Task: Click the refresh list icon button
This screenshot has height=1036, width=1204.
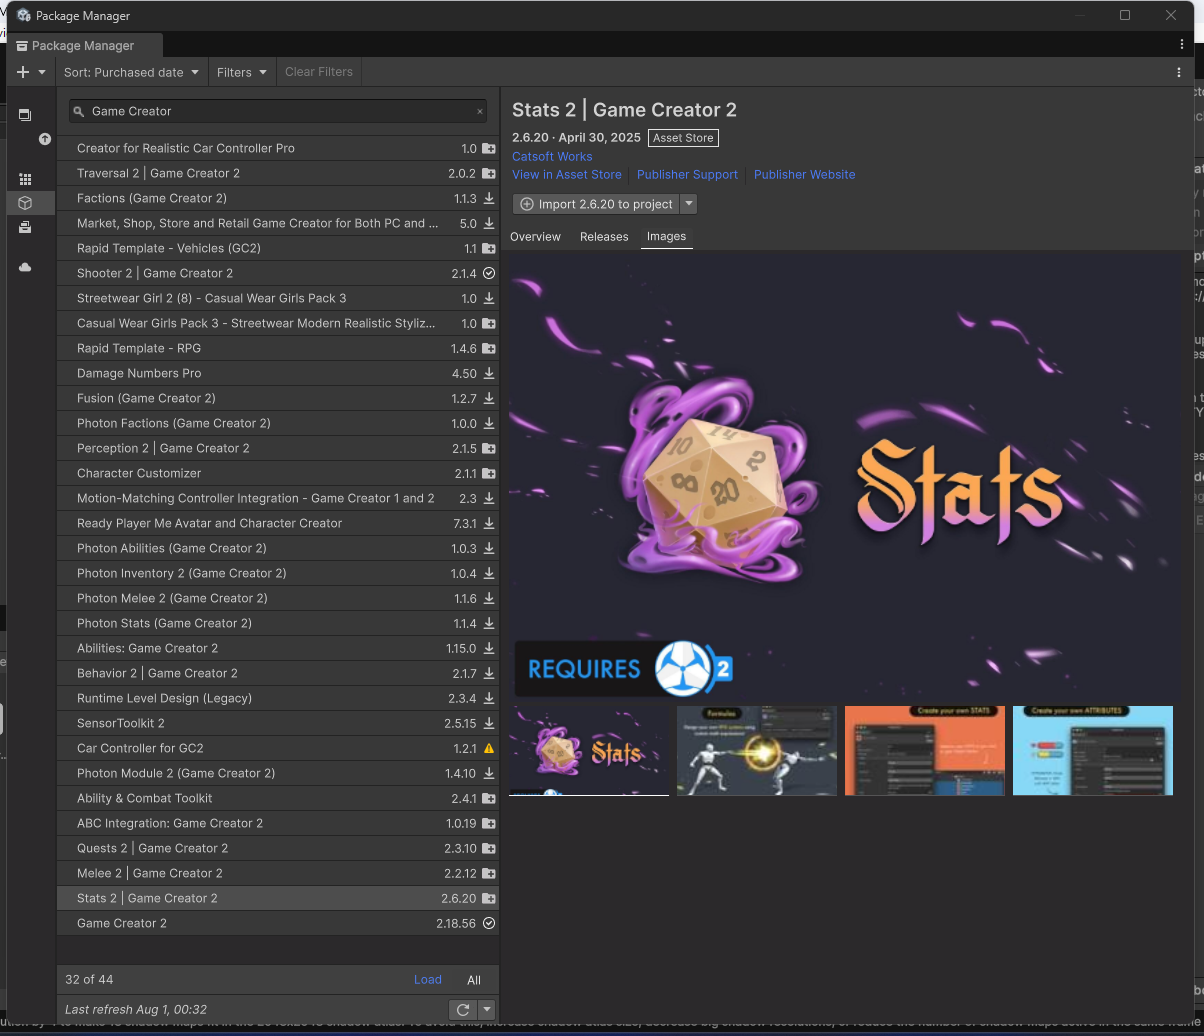Action: pyautogui.click(x=463, y=1009)
